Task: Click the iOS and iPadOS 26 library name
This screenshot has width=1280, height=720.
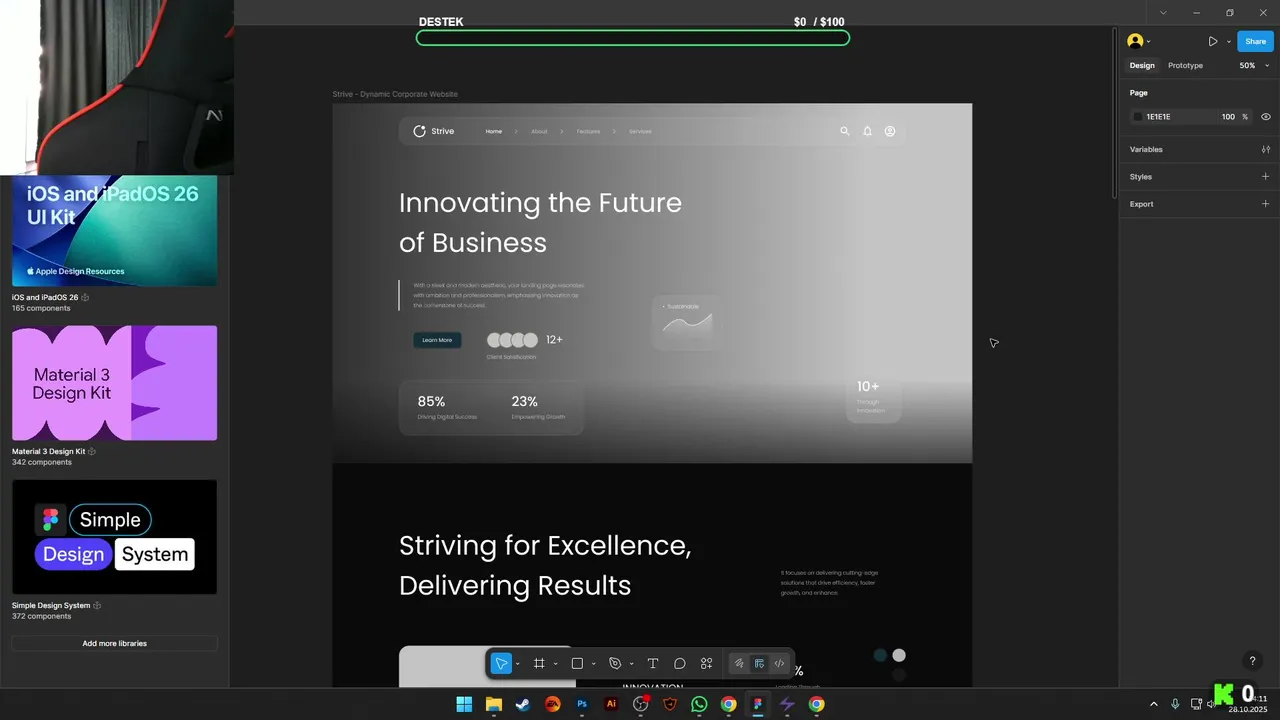Action: [45, 297]
